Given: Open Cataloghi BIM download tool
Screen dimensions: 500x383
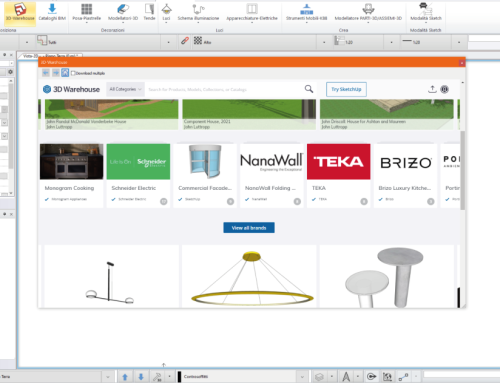Looking at the screenshot, I should pyautogui.click(x=52, y=12).
